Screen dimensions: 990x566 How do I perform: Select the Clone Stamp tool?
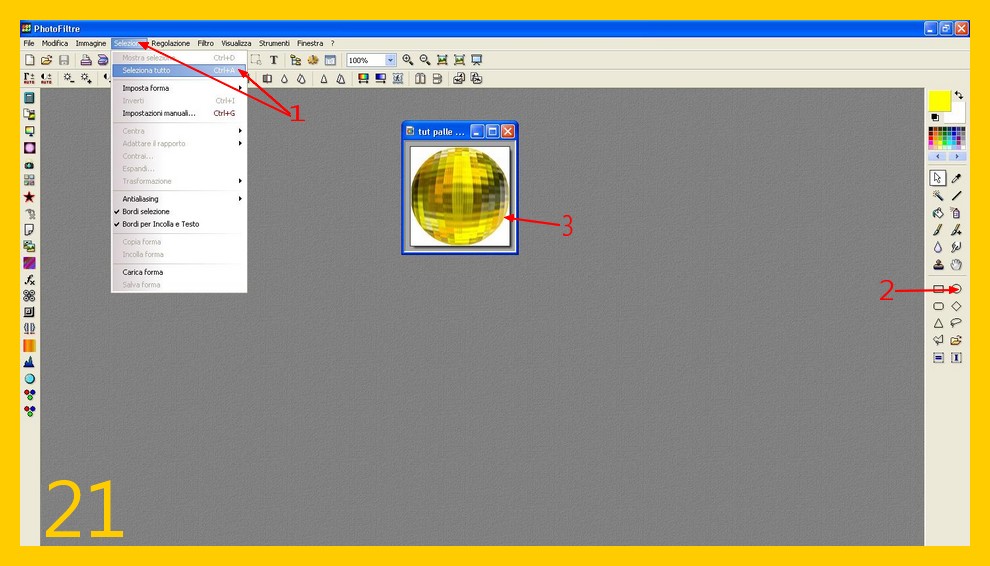coord(938,265)
